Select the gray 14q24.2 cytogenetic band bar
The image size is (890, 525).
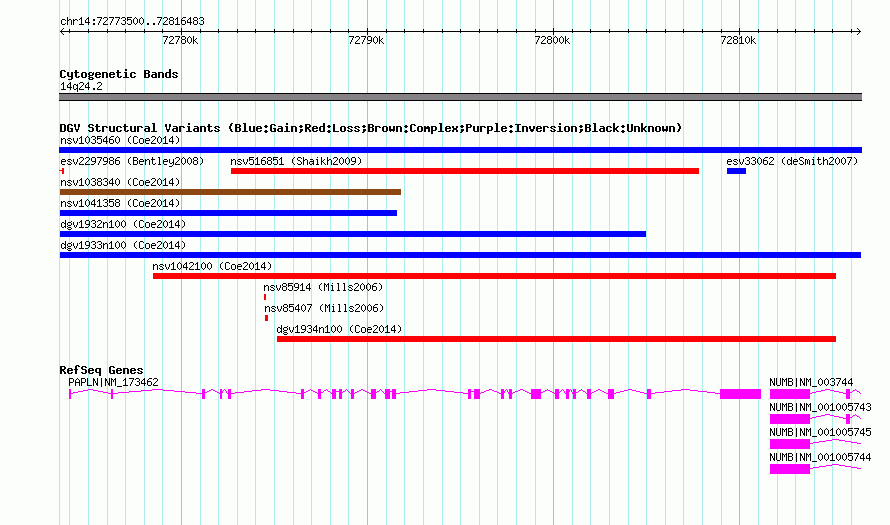coord(460,97)
